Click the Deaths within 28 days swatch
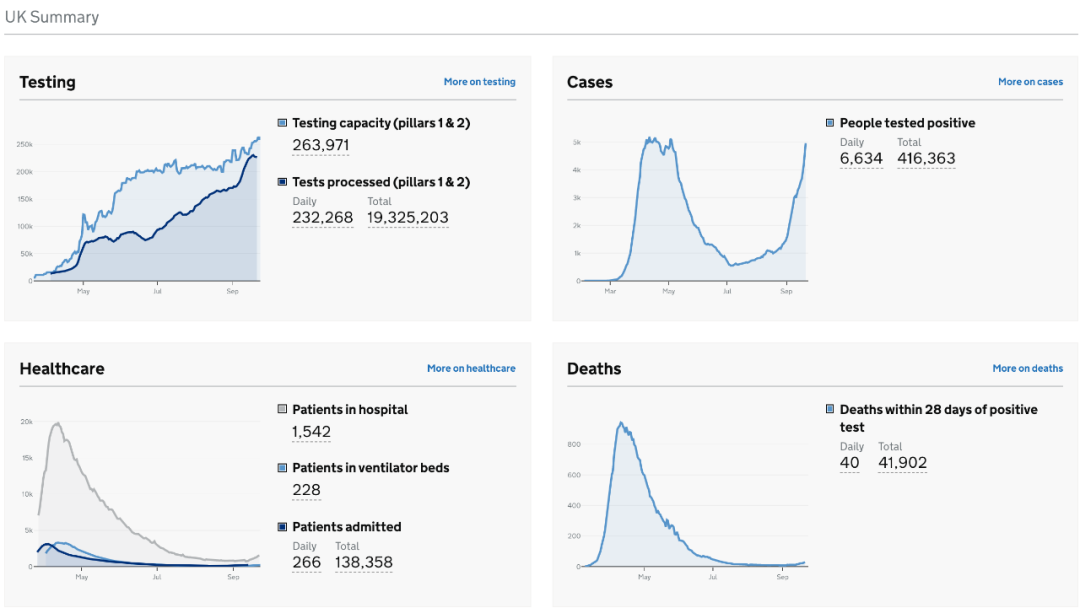The image size is (1080, 608). point(829,409)
